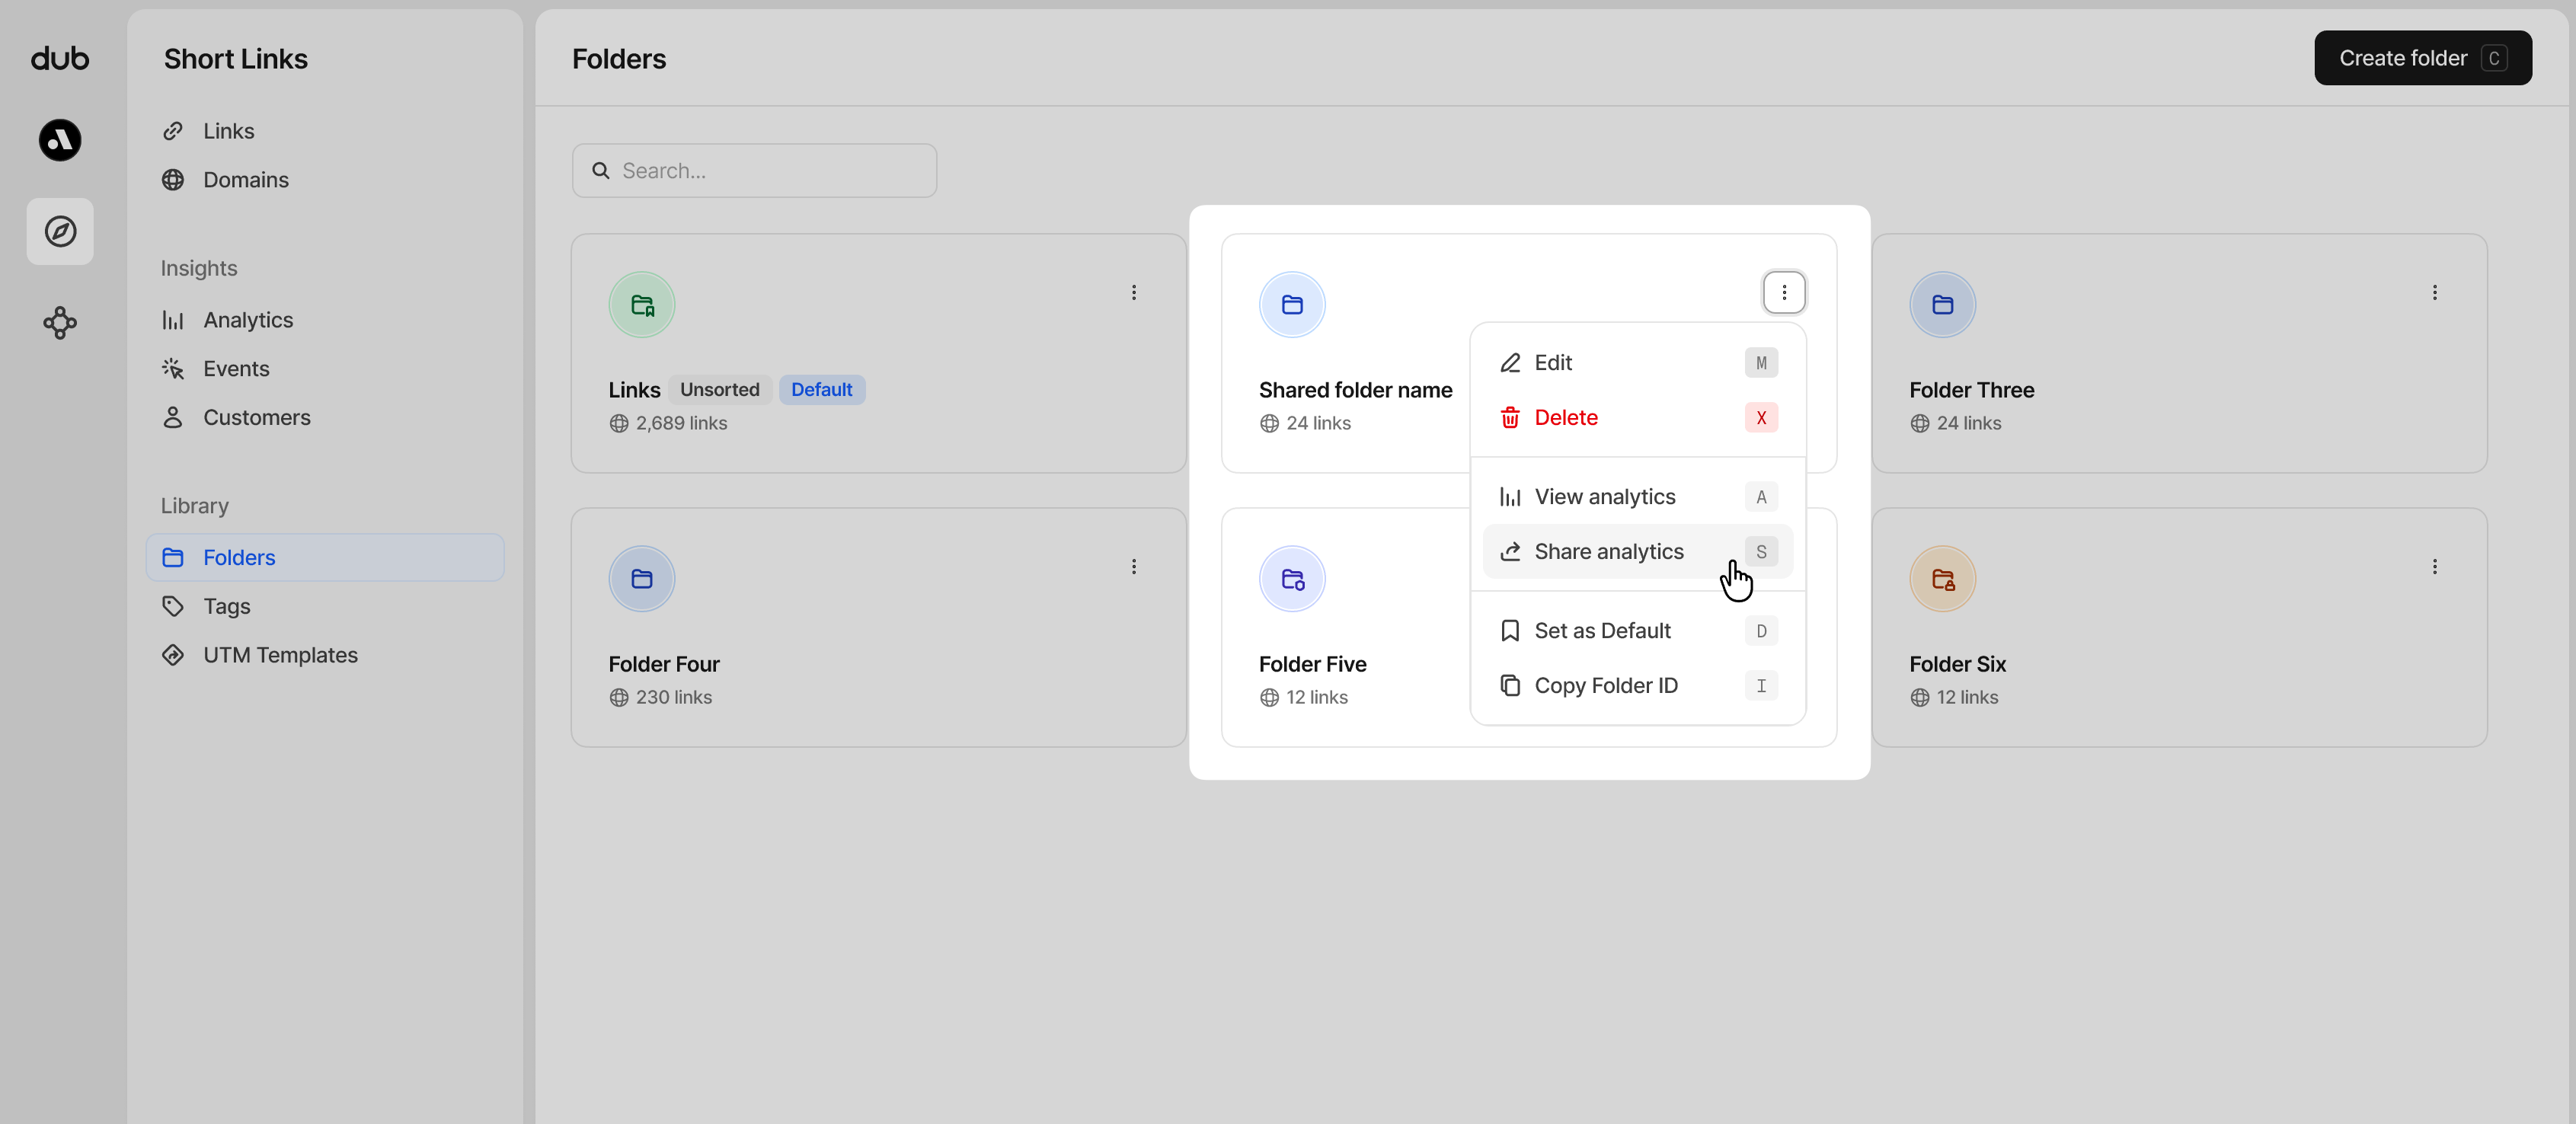The width and height of the screenshot is (2576, 1124).
Task: Open the Folders page from Library
Action: pos(240,557)
